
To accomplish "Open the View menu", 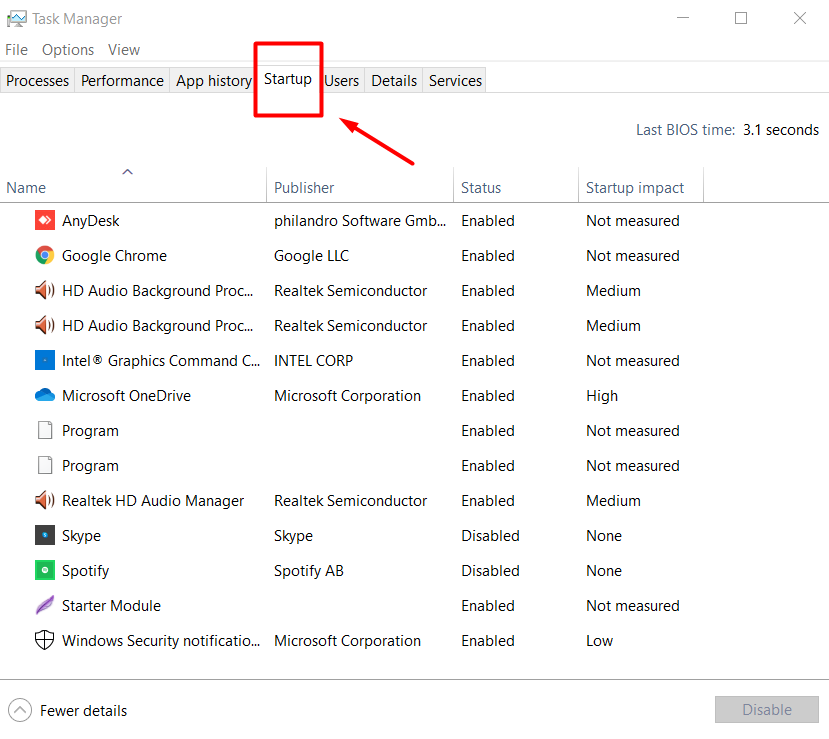I will pos(124,50).
